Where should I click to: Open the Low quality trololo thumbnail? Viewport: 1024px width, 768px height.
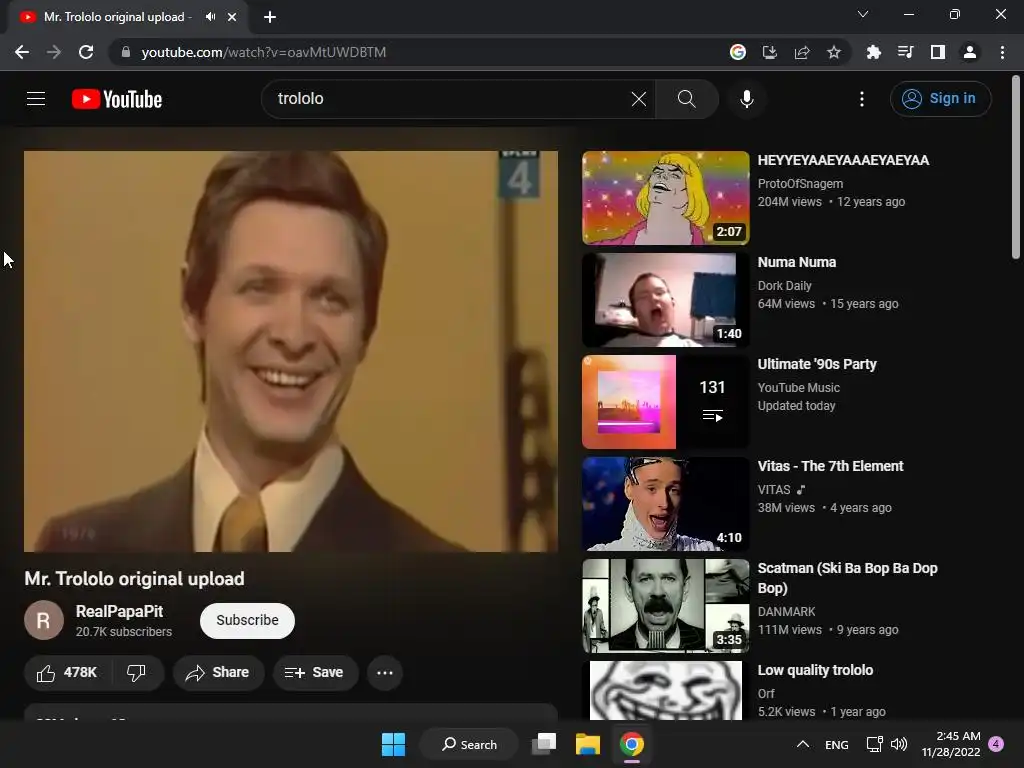[665, 690]
